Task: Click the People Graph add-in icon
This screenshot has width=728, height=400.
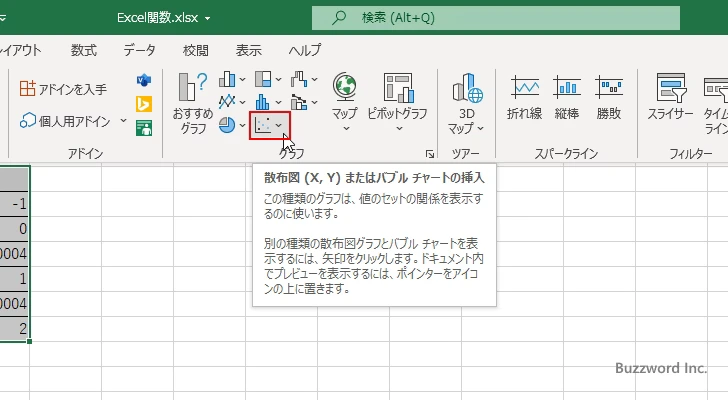Action: coord(144,128)
